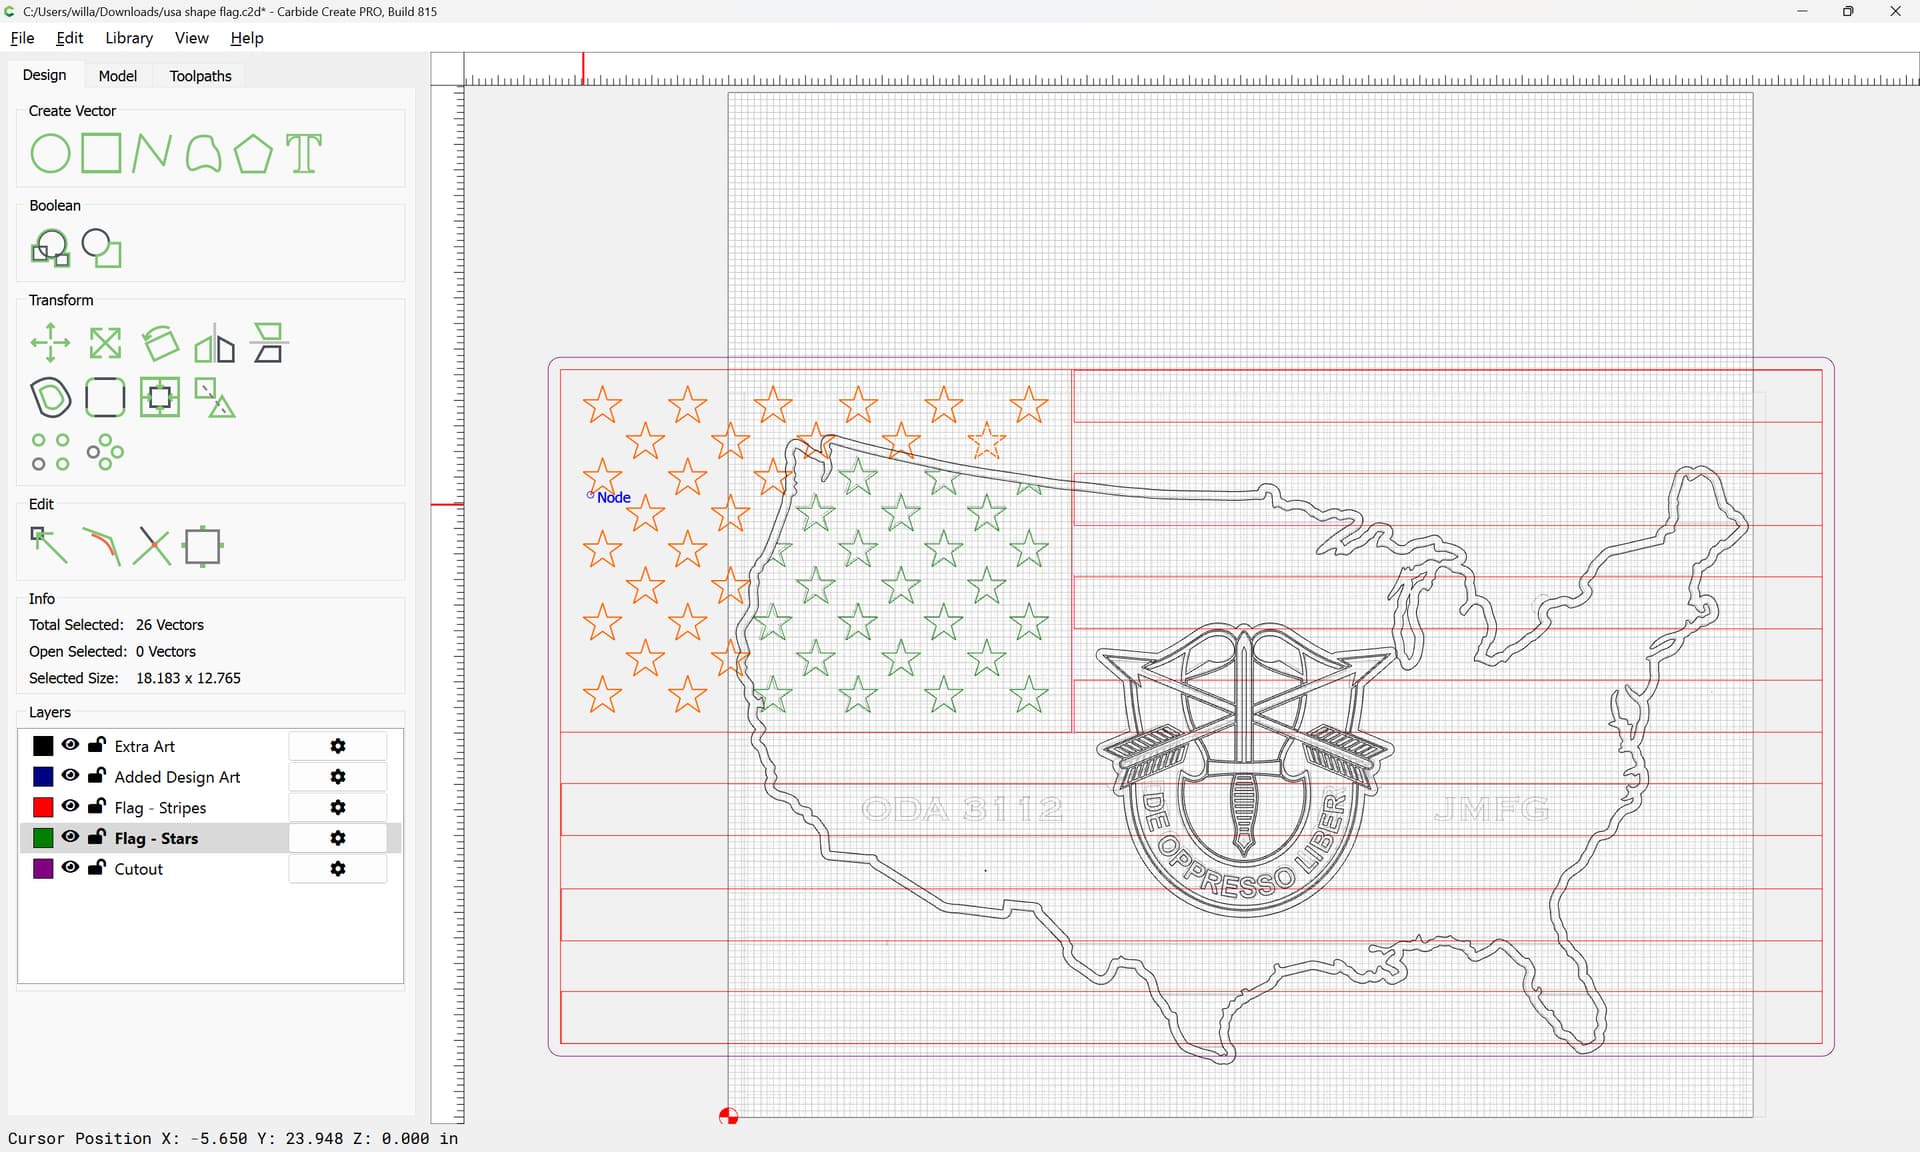Viewport: 1920px width, 1152px height.
Task: Click the Join/Crop vectors edit icon
Action: (203, 546)
